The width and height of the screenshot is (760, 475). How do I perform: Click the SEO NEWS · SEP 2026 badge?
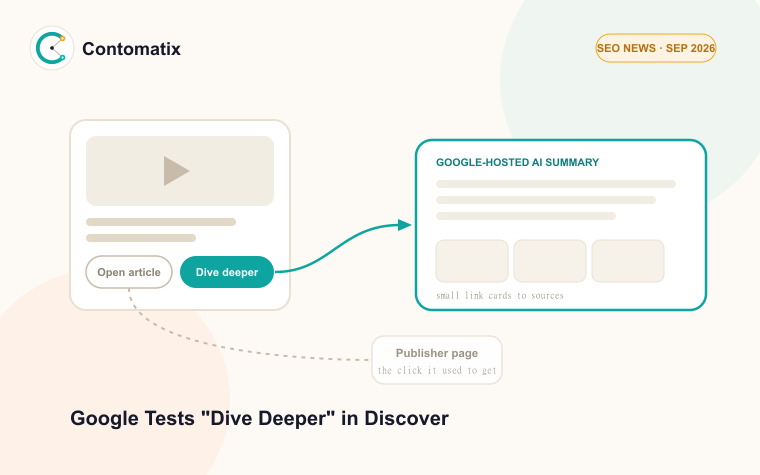(x=656, y=48)
